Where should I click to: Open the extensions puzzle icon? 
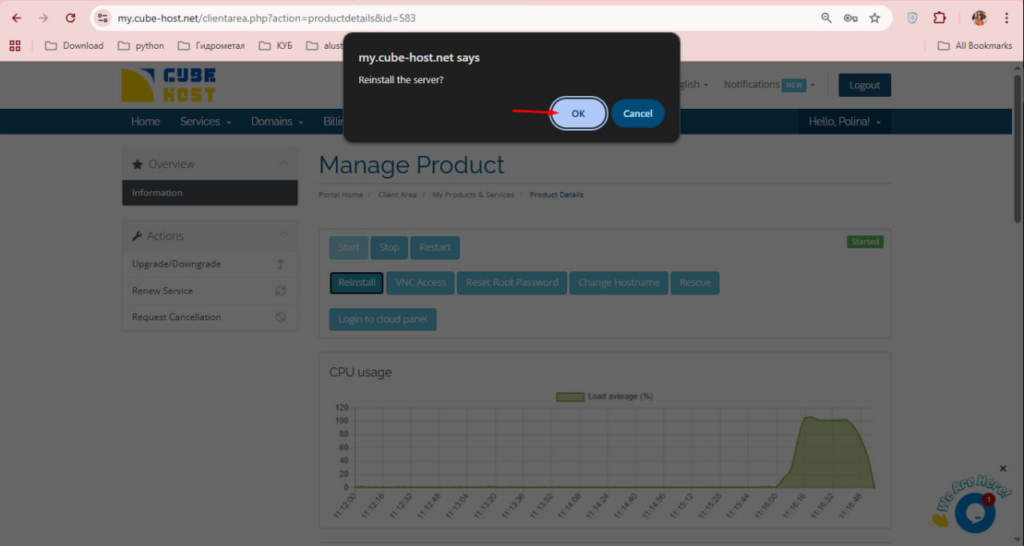(940, 18)
